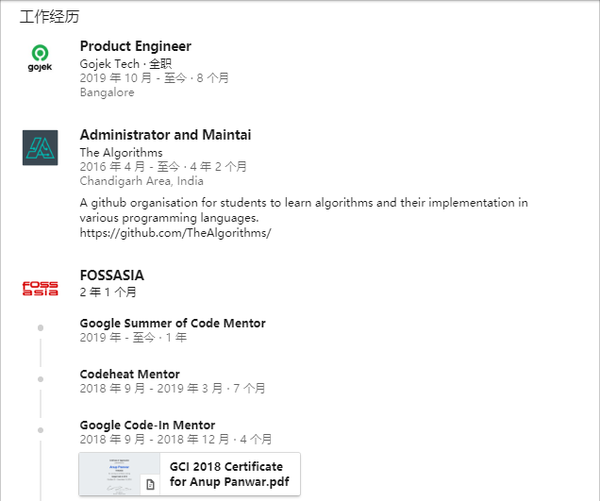The image size is (600, 501).
Task: Open GCI 2018 Certificate thumbnail preview
Action: [x=119, y=474]
